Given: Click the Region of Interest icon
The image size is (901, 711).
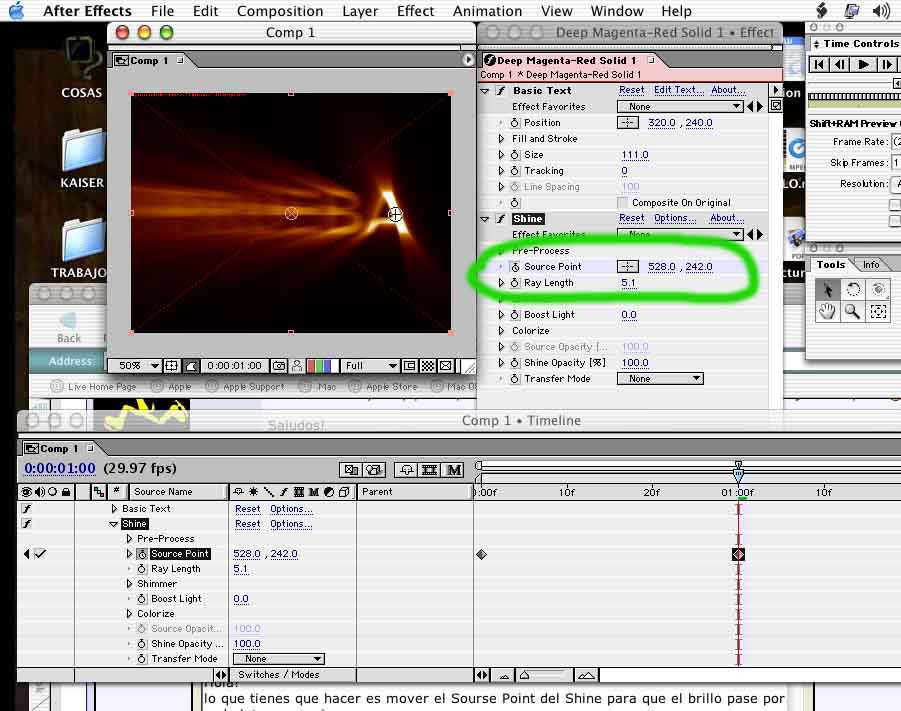Looking at the screenshot, I should 410,366.
